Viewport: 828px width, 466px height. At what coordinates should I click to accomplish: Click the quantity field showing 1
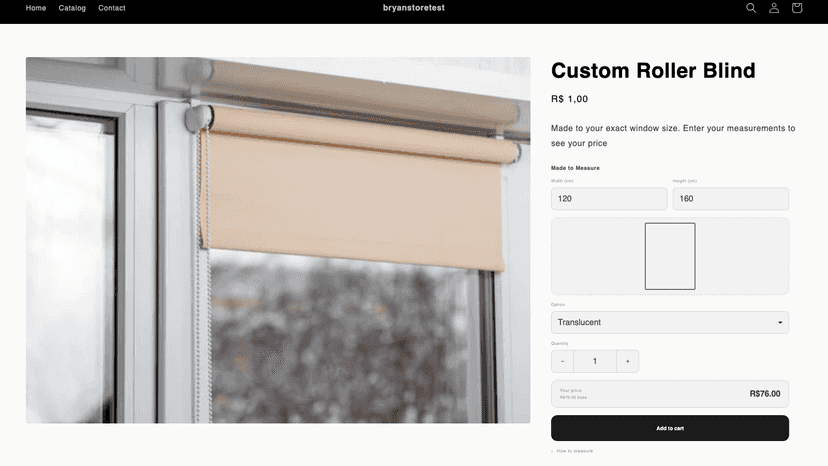pos(595,361)
